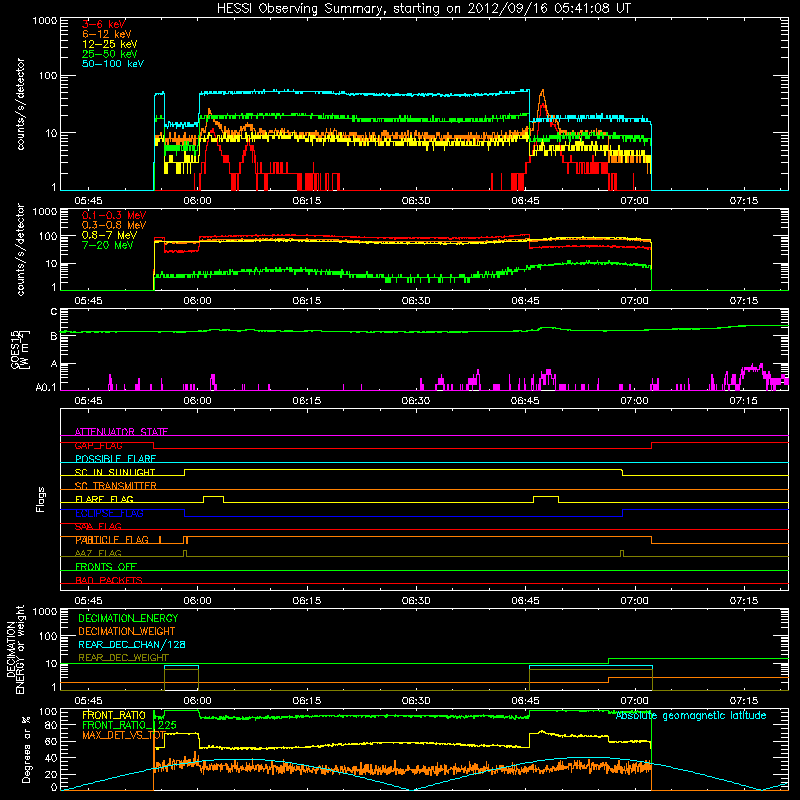This screenshot has height=800, width=800.
Task: Select the red 3-6 keV legend label
Action: pyautogui.click(x=104, y=24)
